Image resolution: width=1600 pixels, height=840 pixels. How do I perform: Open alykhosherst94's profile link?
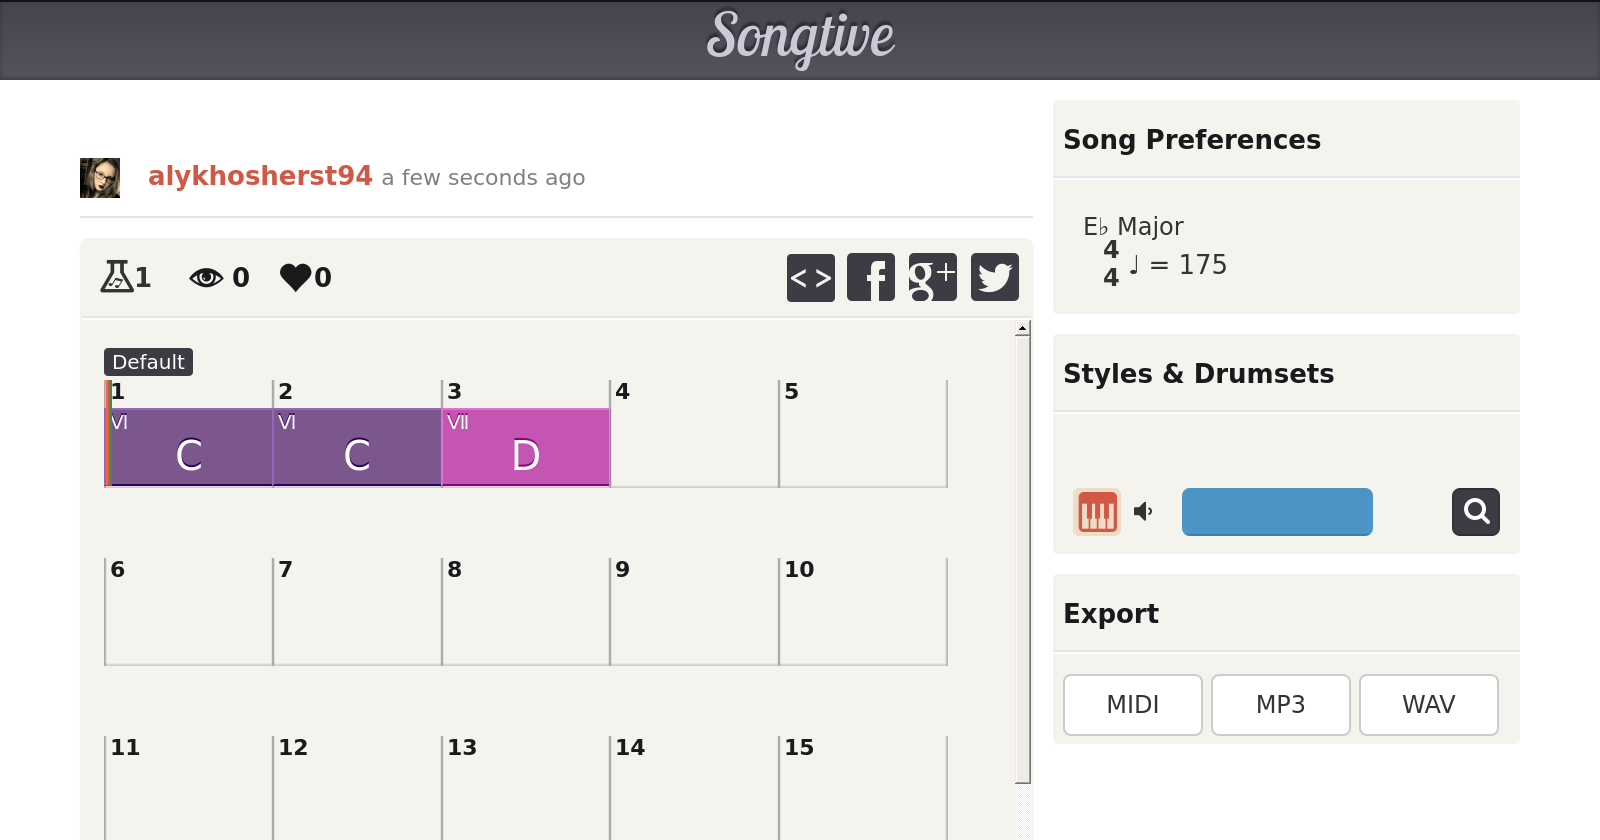tap(260, 176)
